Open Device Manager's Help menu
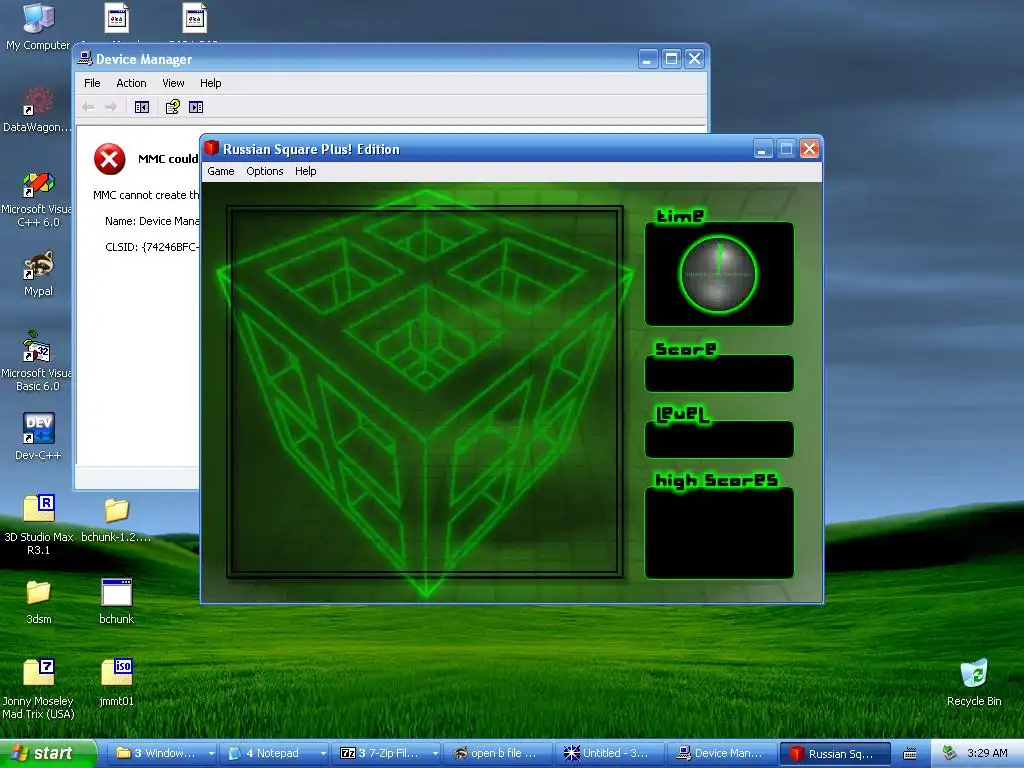The height and width of the screenshot is (768, 1024). pyautogui.click(x=210, y=83)
